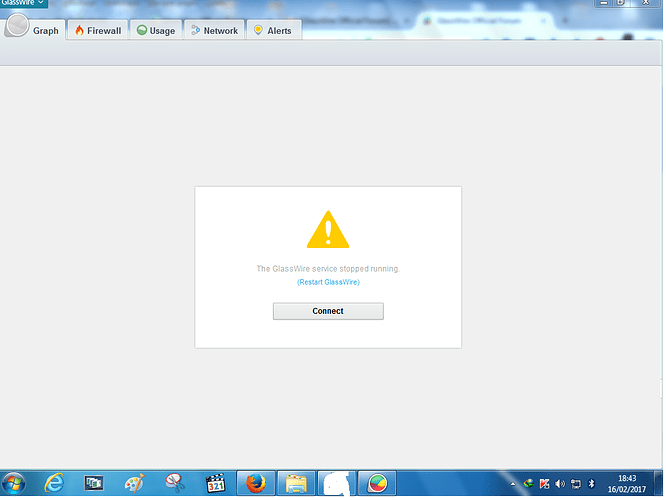666x500 pixels.
Task: Click the Connect button
Action: (328, 311)
